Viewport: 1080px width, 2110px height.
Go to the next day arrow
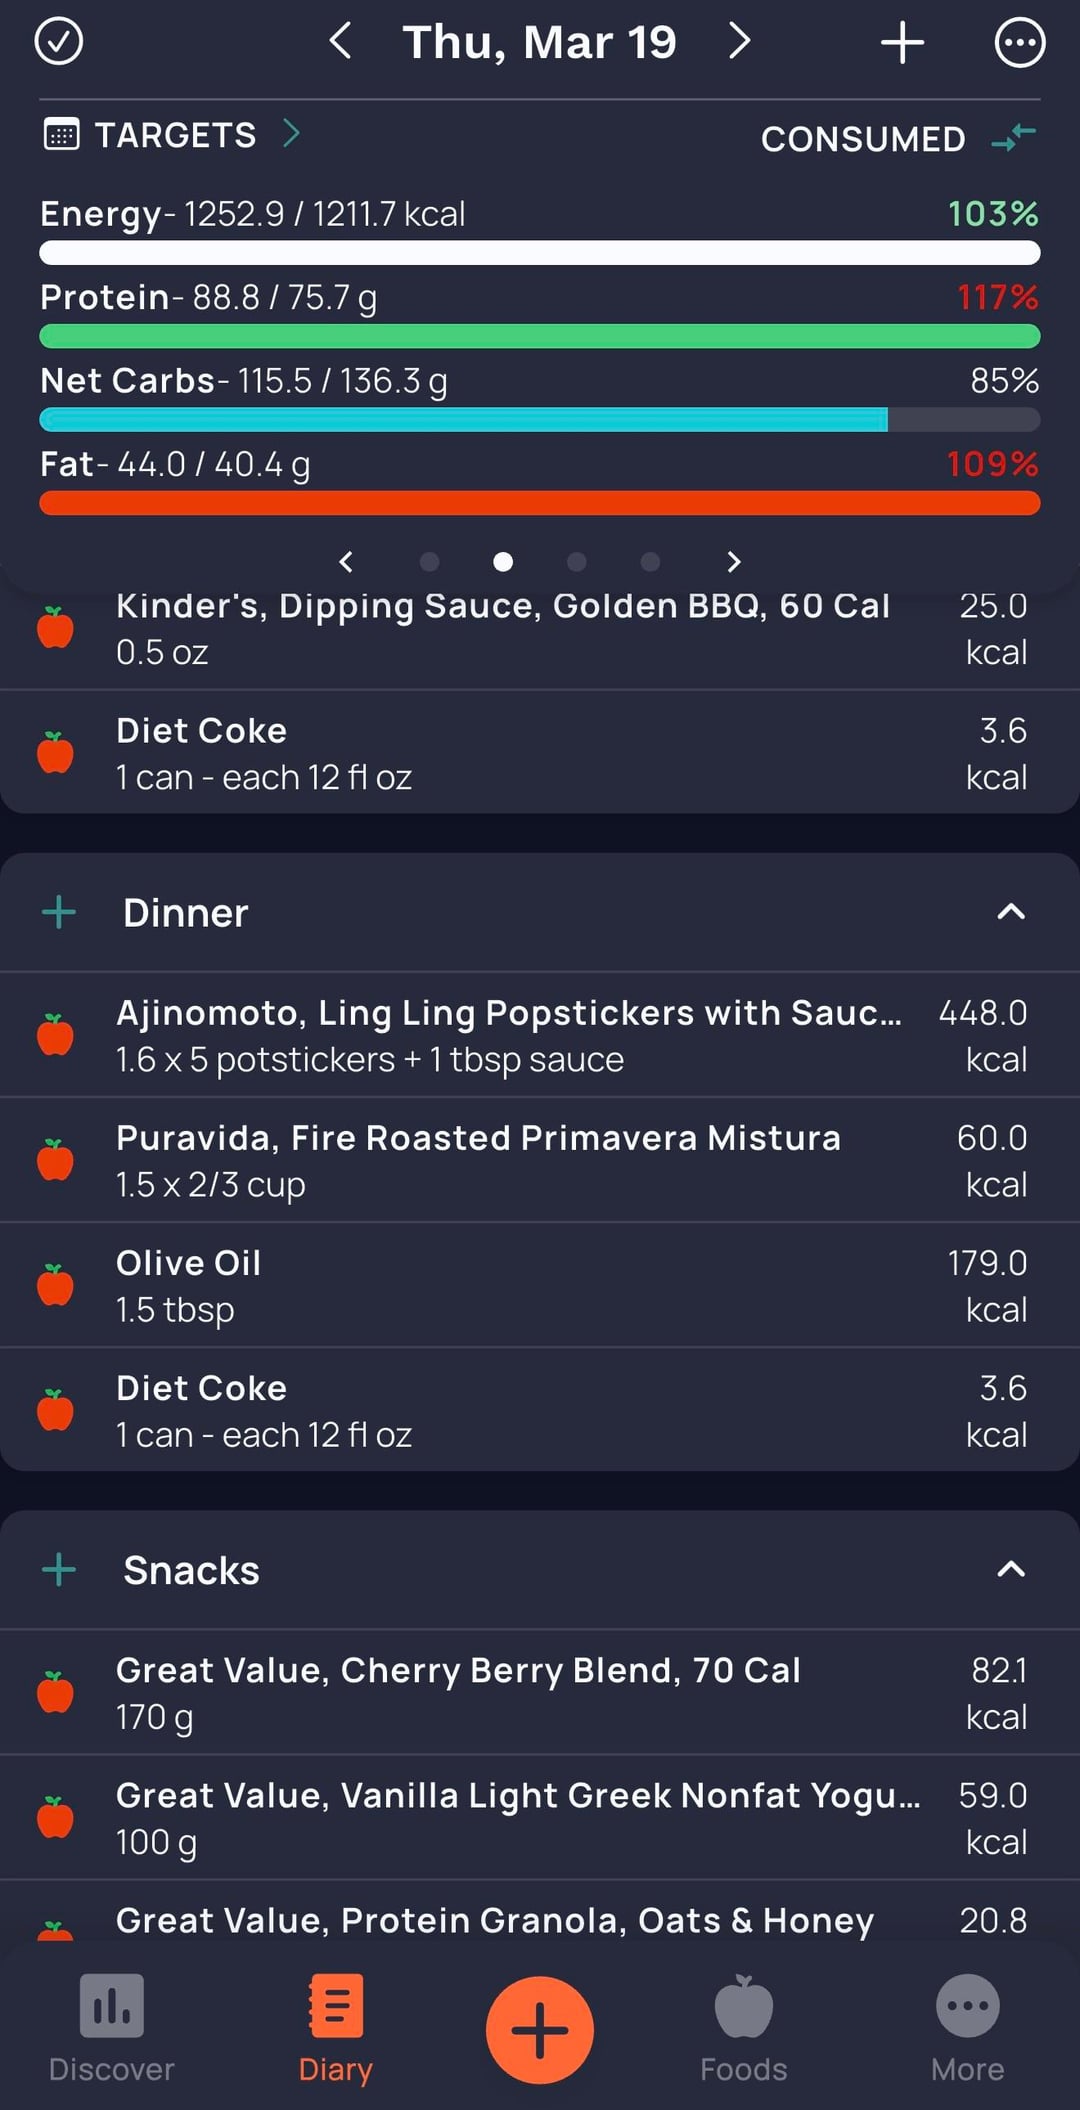[739, 42]
